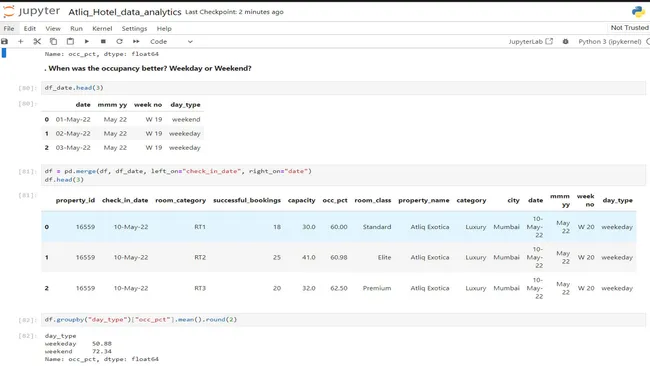Click the Standard room class cell

(x=377, y=227)
